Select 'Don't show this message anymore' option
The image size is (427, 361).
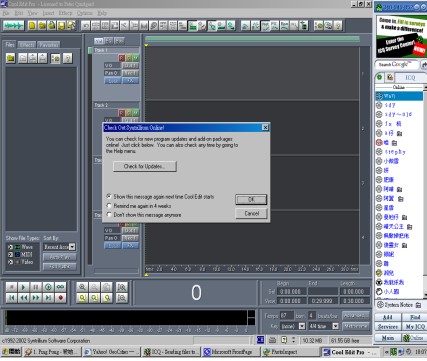point(109,215)
